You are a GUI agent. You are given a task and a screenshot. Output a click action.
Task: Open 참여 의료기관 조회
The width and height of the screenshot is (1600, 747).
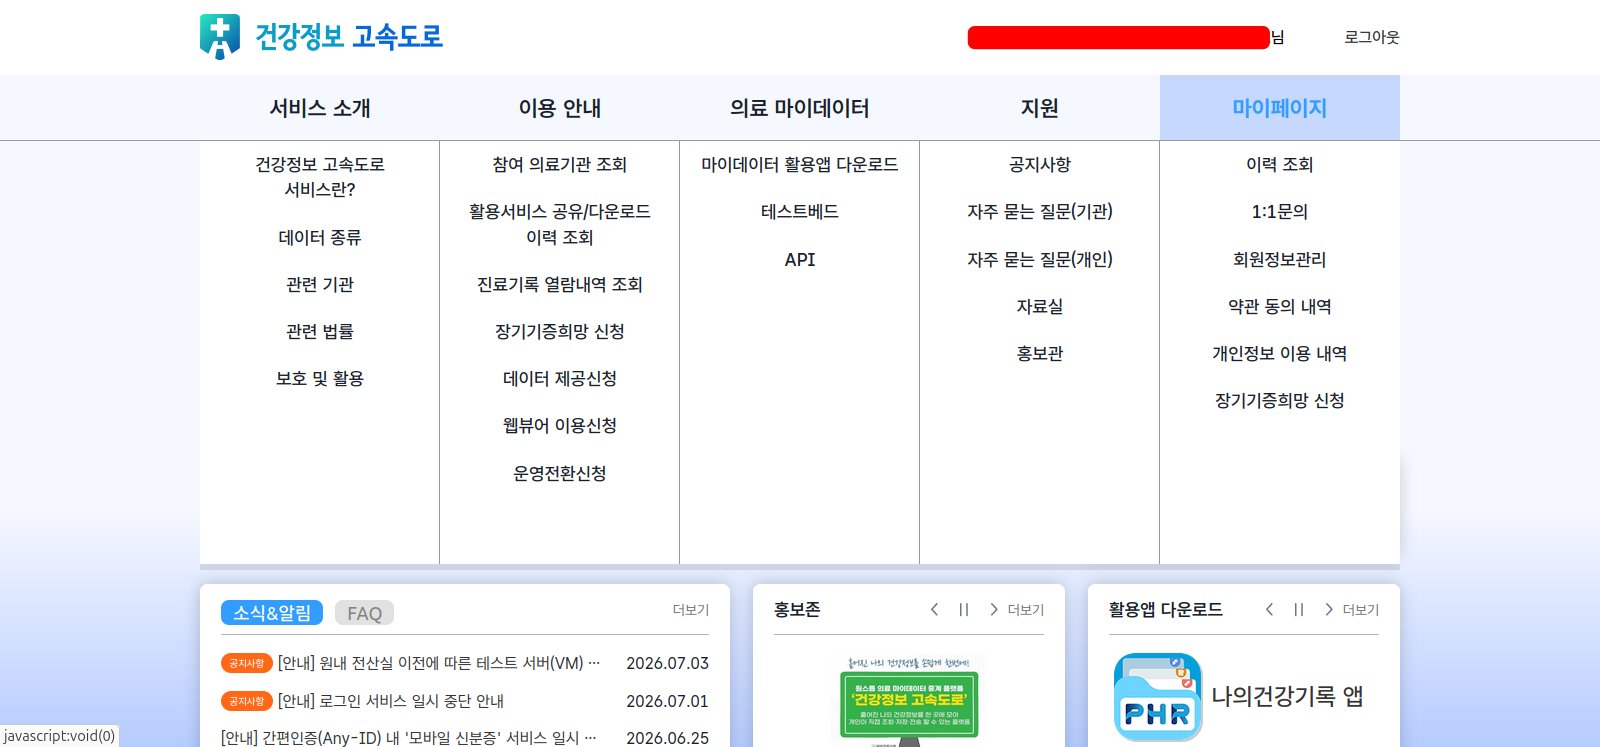560,164
